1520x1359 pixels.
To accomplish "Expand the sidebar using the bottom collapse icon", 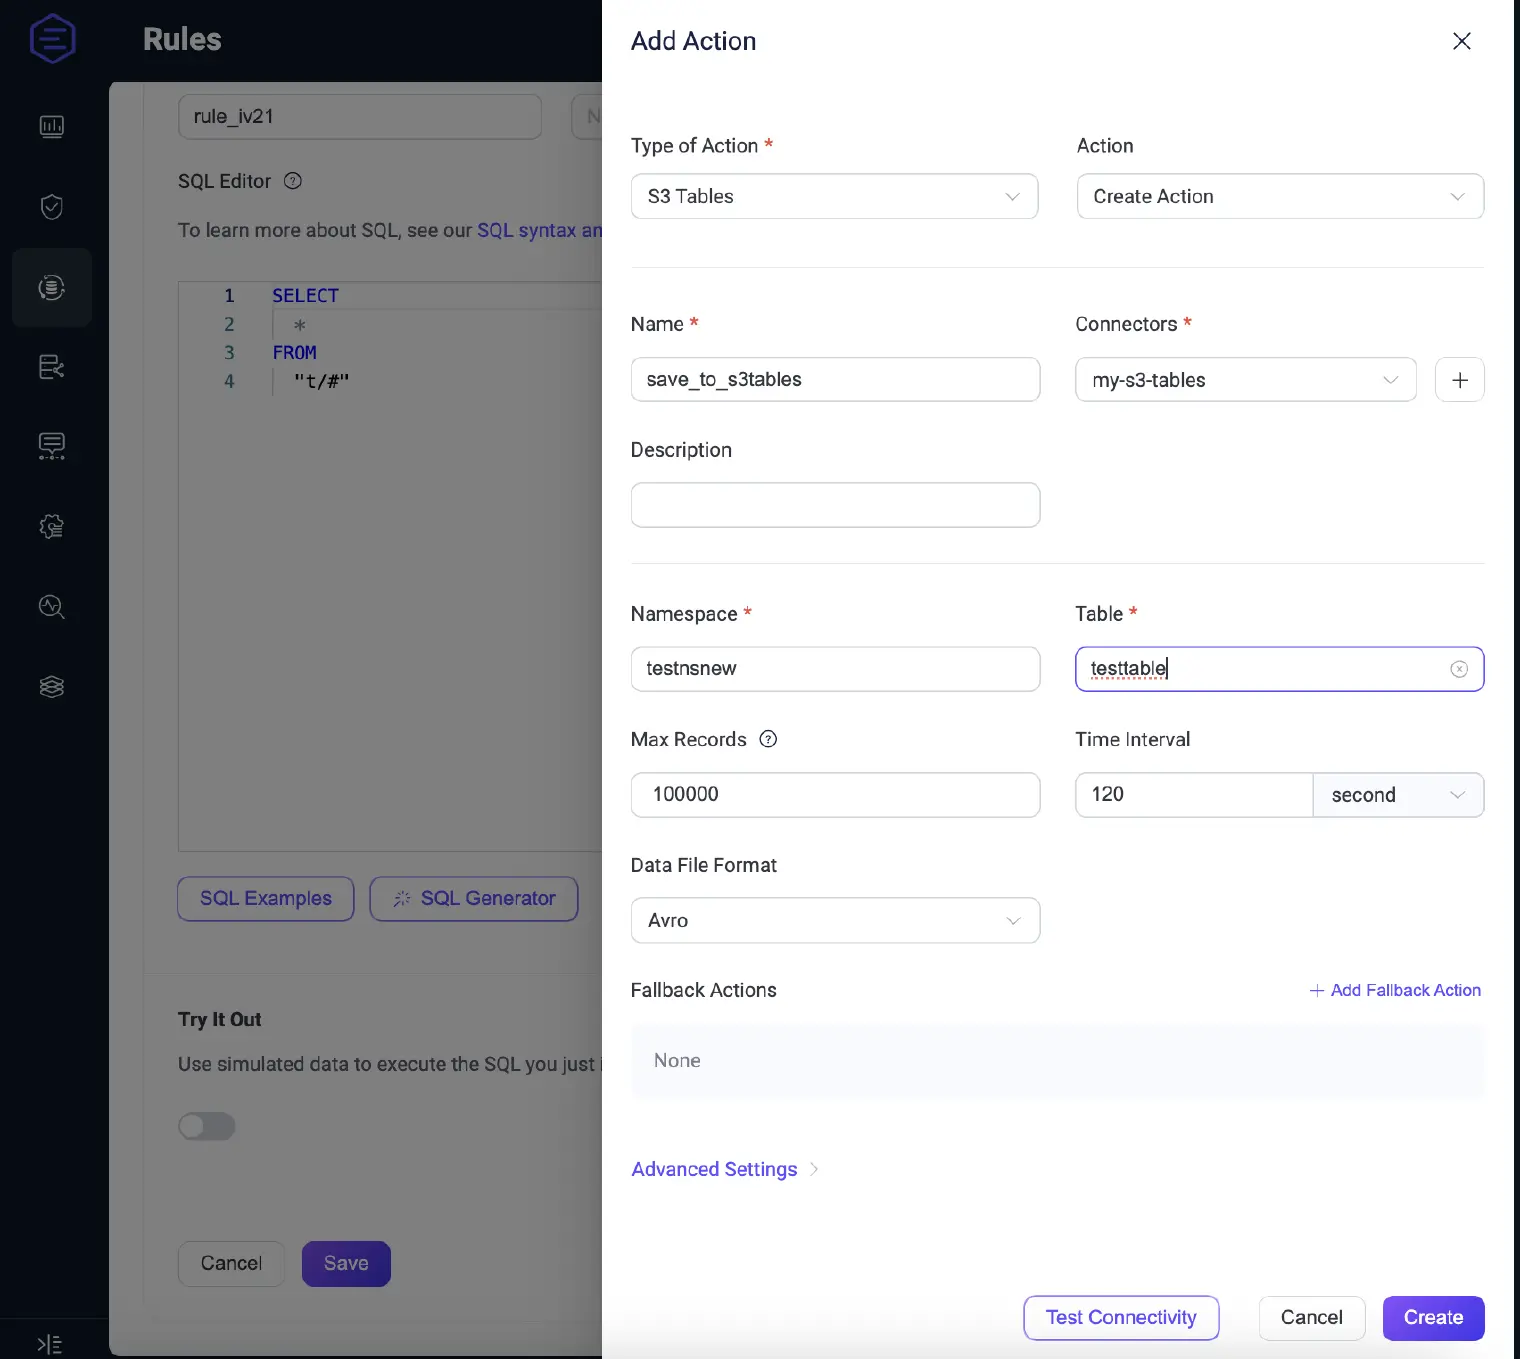I will [49, 1344].
